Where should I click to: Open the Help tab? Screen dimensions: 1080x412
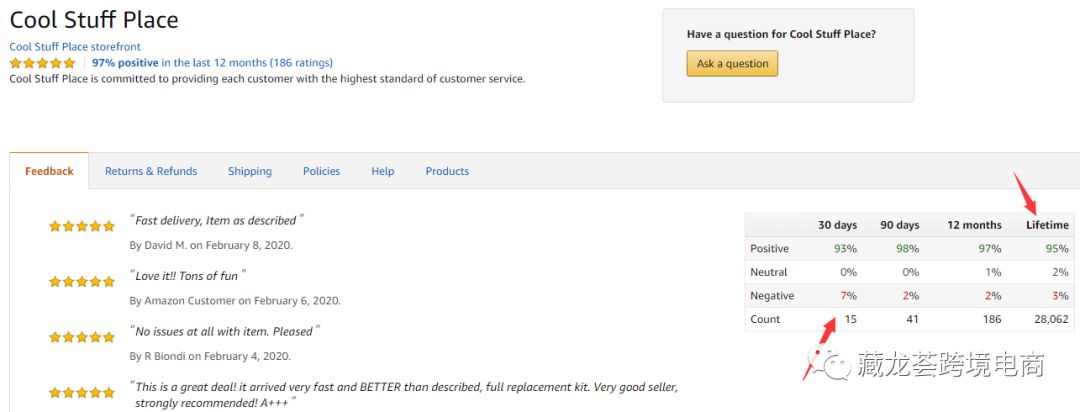(383, 171)
